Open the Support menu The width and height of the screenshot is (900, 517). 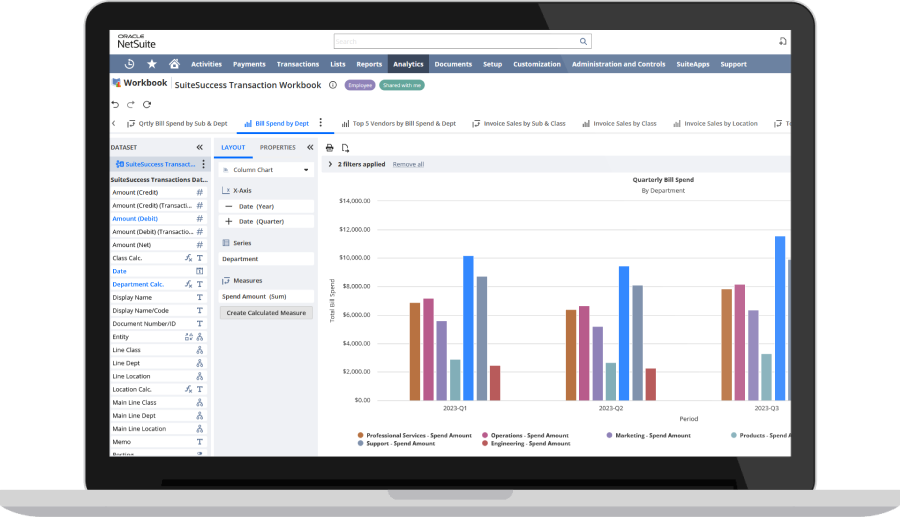(734, 64)
